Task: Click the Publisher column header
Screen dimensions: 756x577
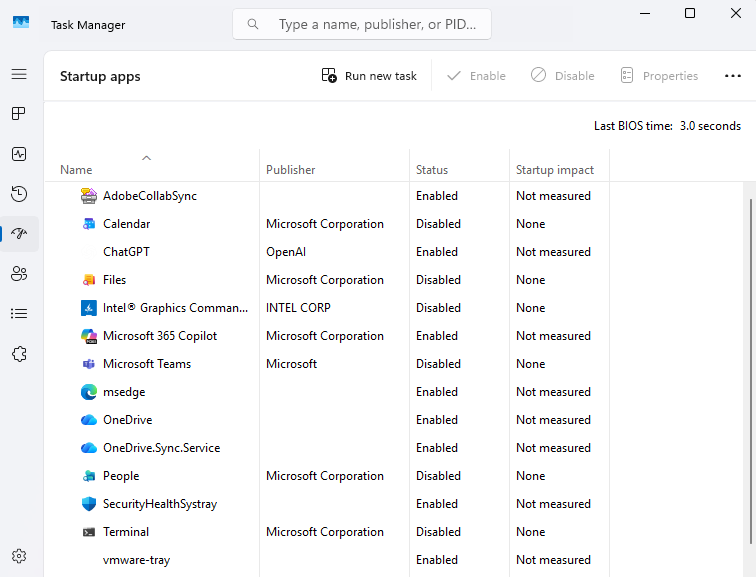Action: [x=290, y=170]
